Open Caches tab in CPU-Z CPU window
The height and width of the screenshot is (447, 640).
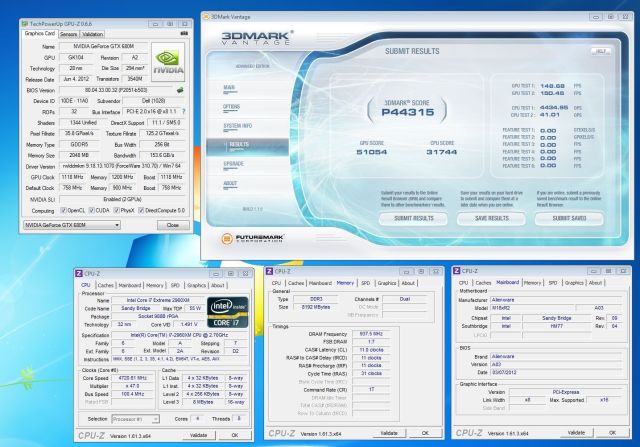[x=106, y=285]
